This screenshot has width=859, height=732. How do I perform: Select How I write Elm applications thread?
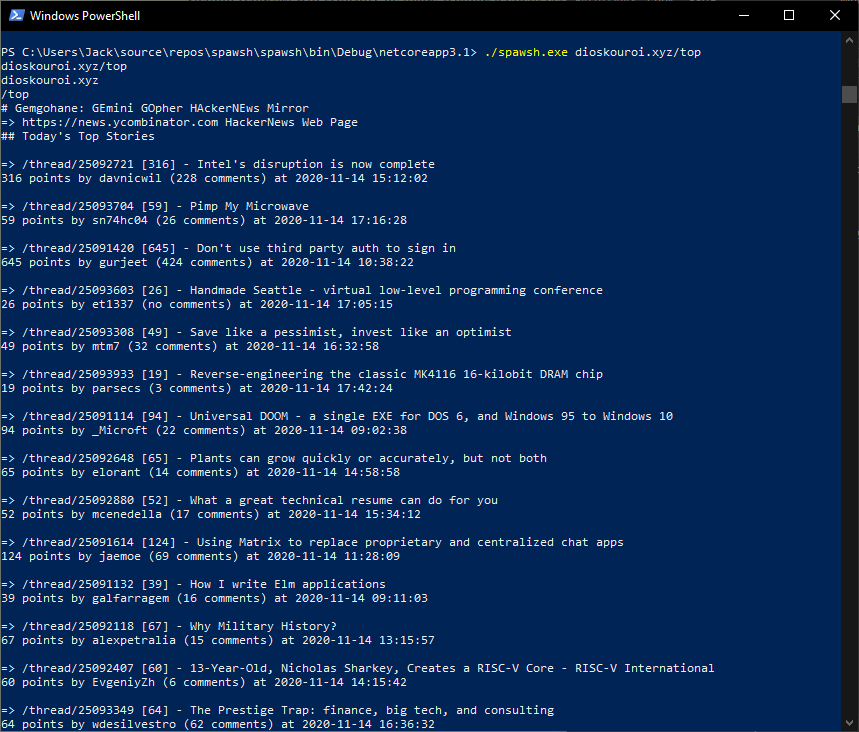pos(193,584)
